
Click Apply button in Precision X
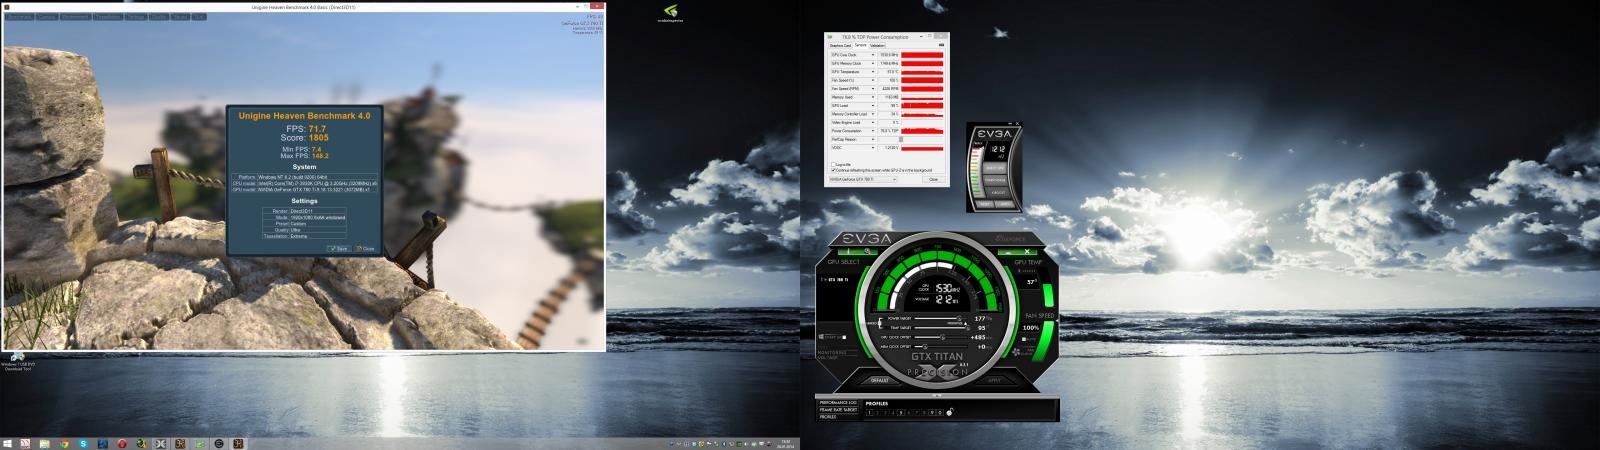(994, 380)
